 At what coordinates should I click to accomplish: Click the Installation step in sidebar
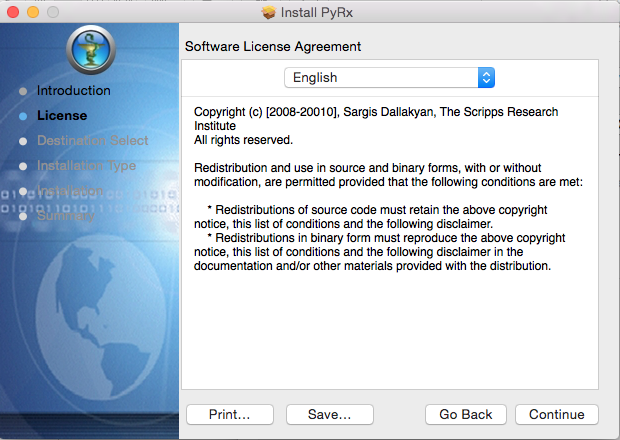point(70,191)
